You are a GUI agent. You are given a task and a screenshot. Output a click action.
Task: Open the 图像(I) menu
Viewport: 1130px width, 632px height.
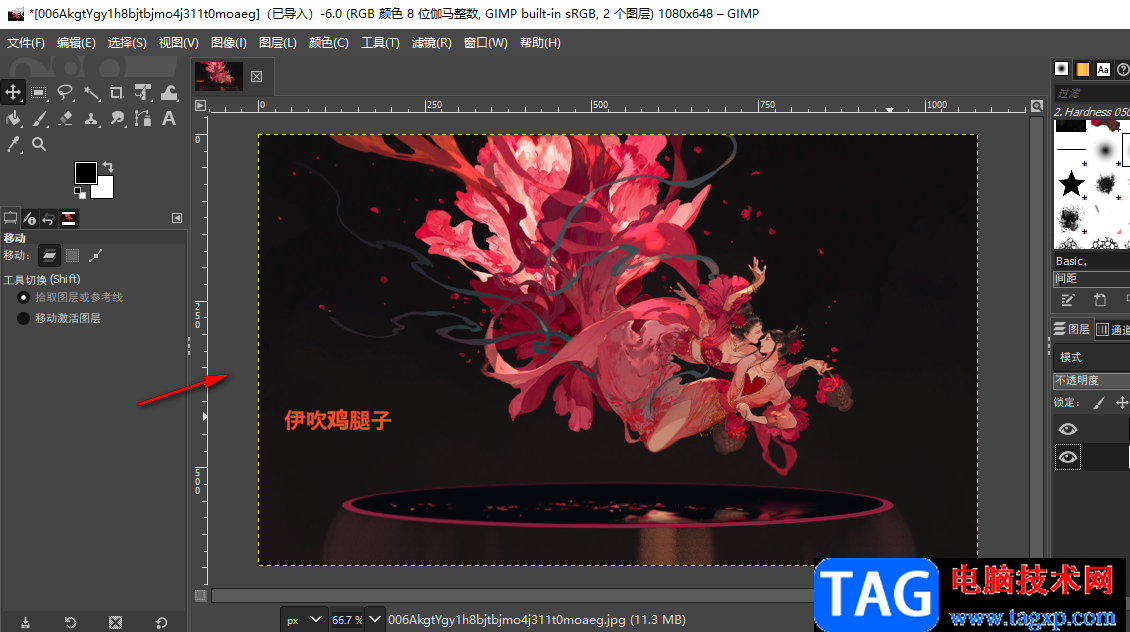coord(228,43)
